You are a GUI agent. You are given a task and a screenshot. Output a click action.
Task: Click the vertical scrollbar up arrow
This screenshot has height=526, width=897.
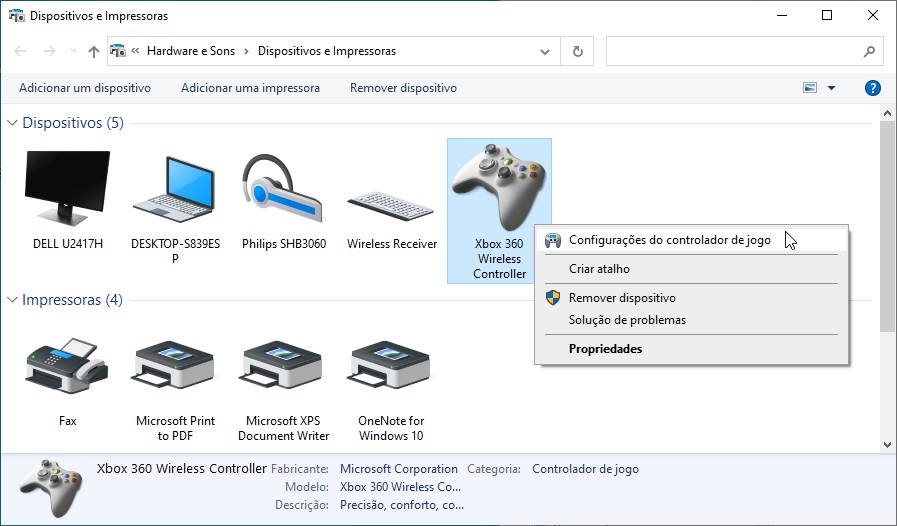point(887,113)
